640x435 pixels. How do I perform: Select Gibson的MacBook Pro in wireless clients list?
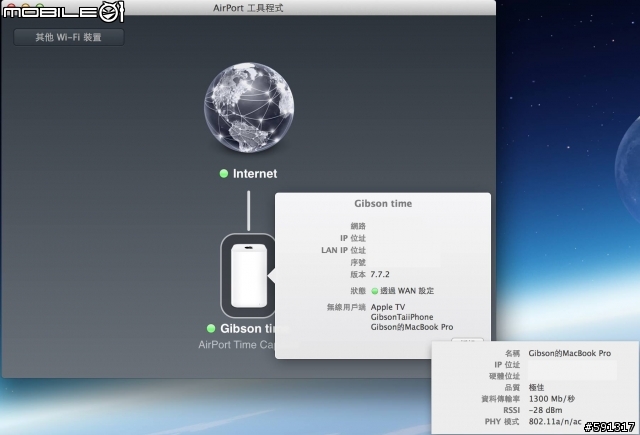pyautogui.click(x=412, y=327)
